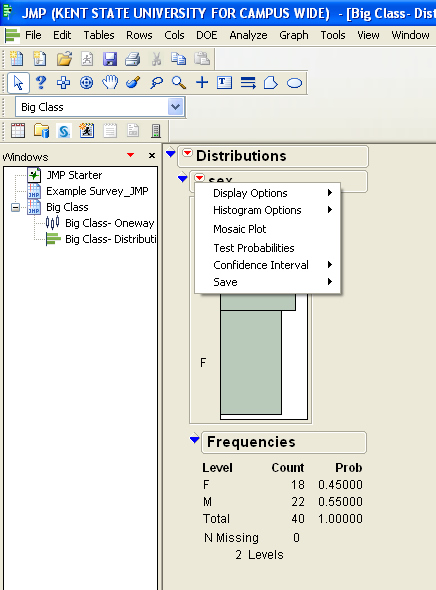
Task: Close the Windows side panel
Action: [152, 155]
